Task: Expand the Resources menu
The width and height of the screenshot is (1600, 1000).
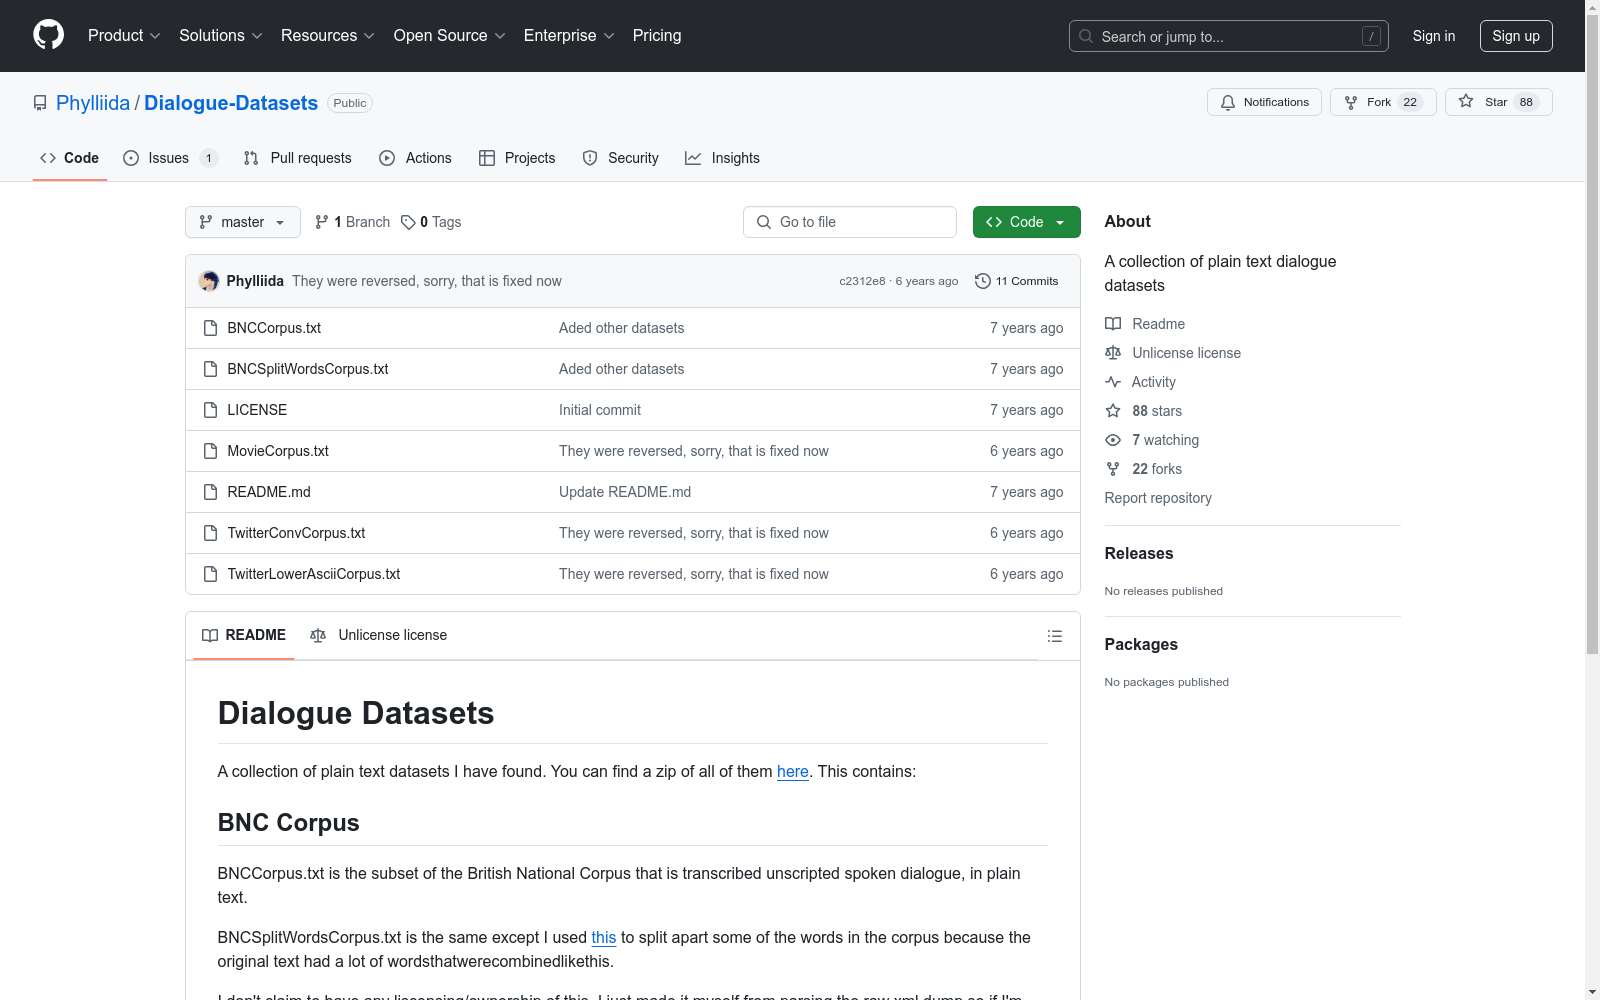Action: pos(328,36)
